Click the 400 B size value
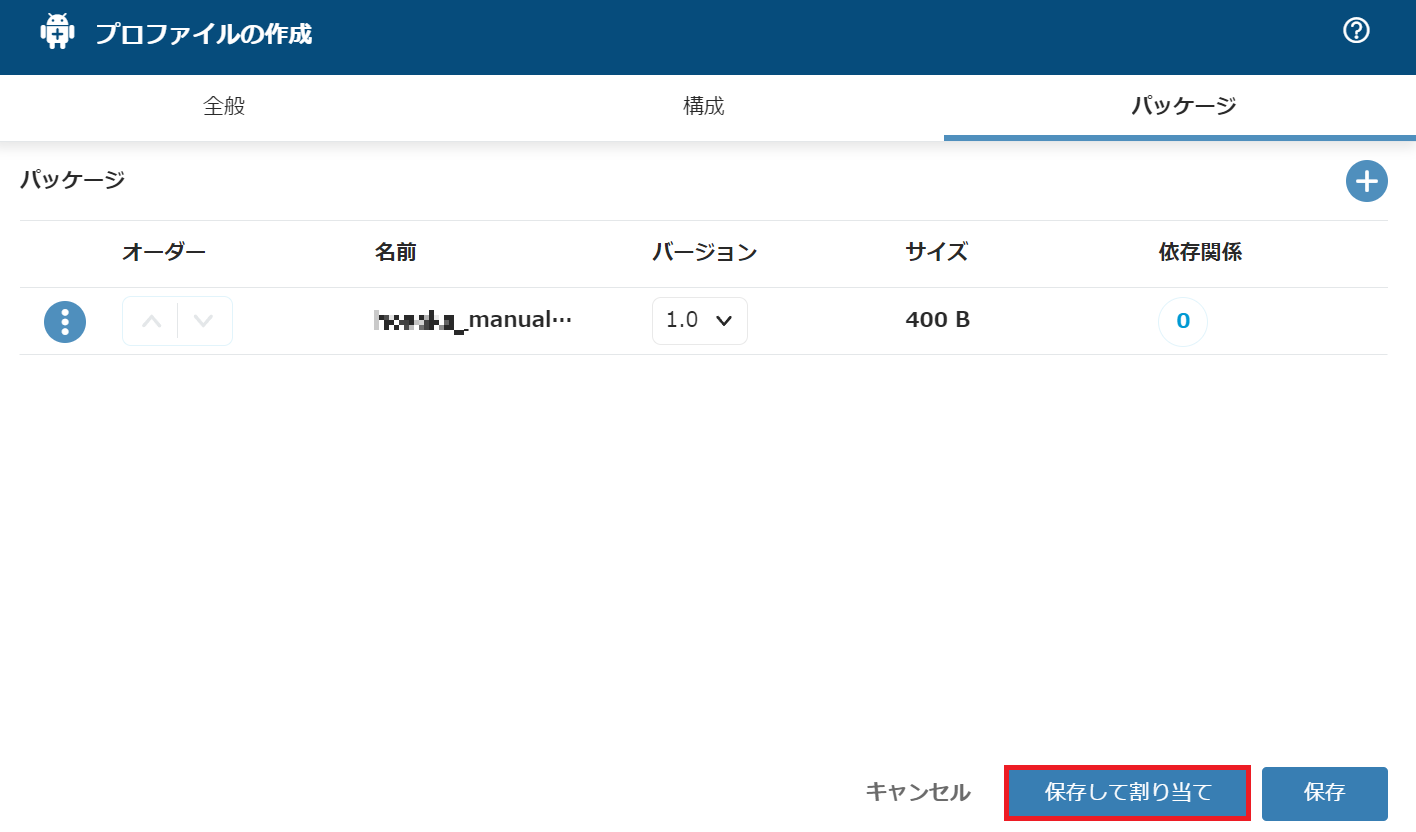This screenshot has height=832, width=1416. 938,320
